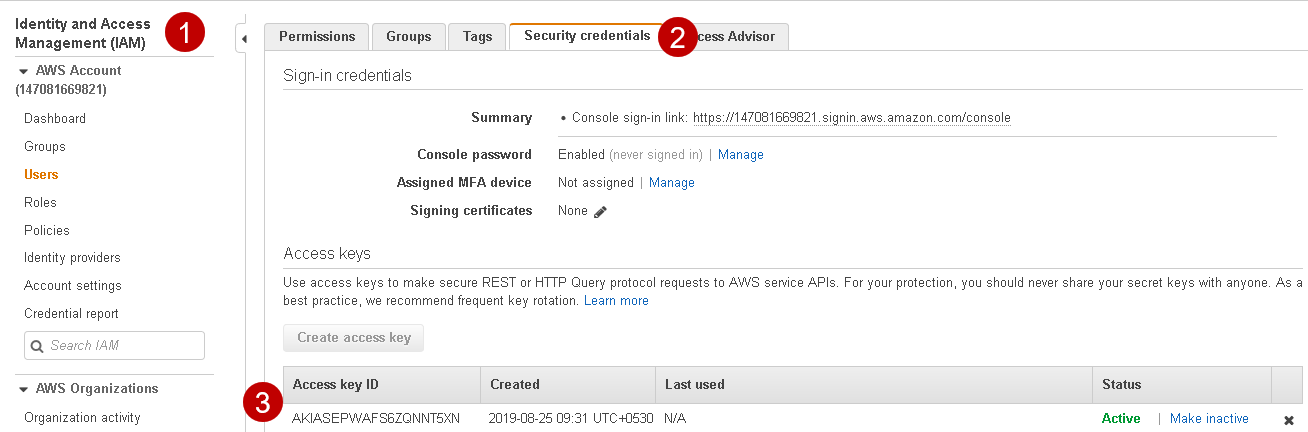The image size is (1308, 432).
Task: Go to Roles in the sidebar
Action: [x=40, y=202]
